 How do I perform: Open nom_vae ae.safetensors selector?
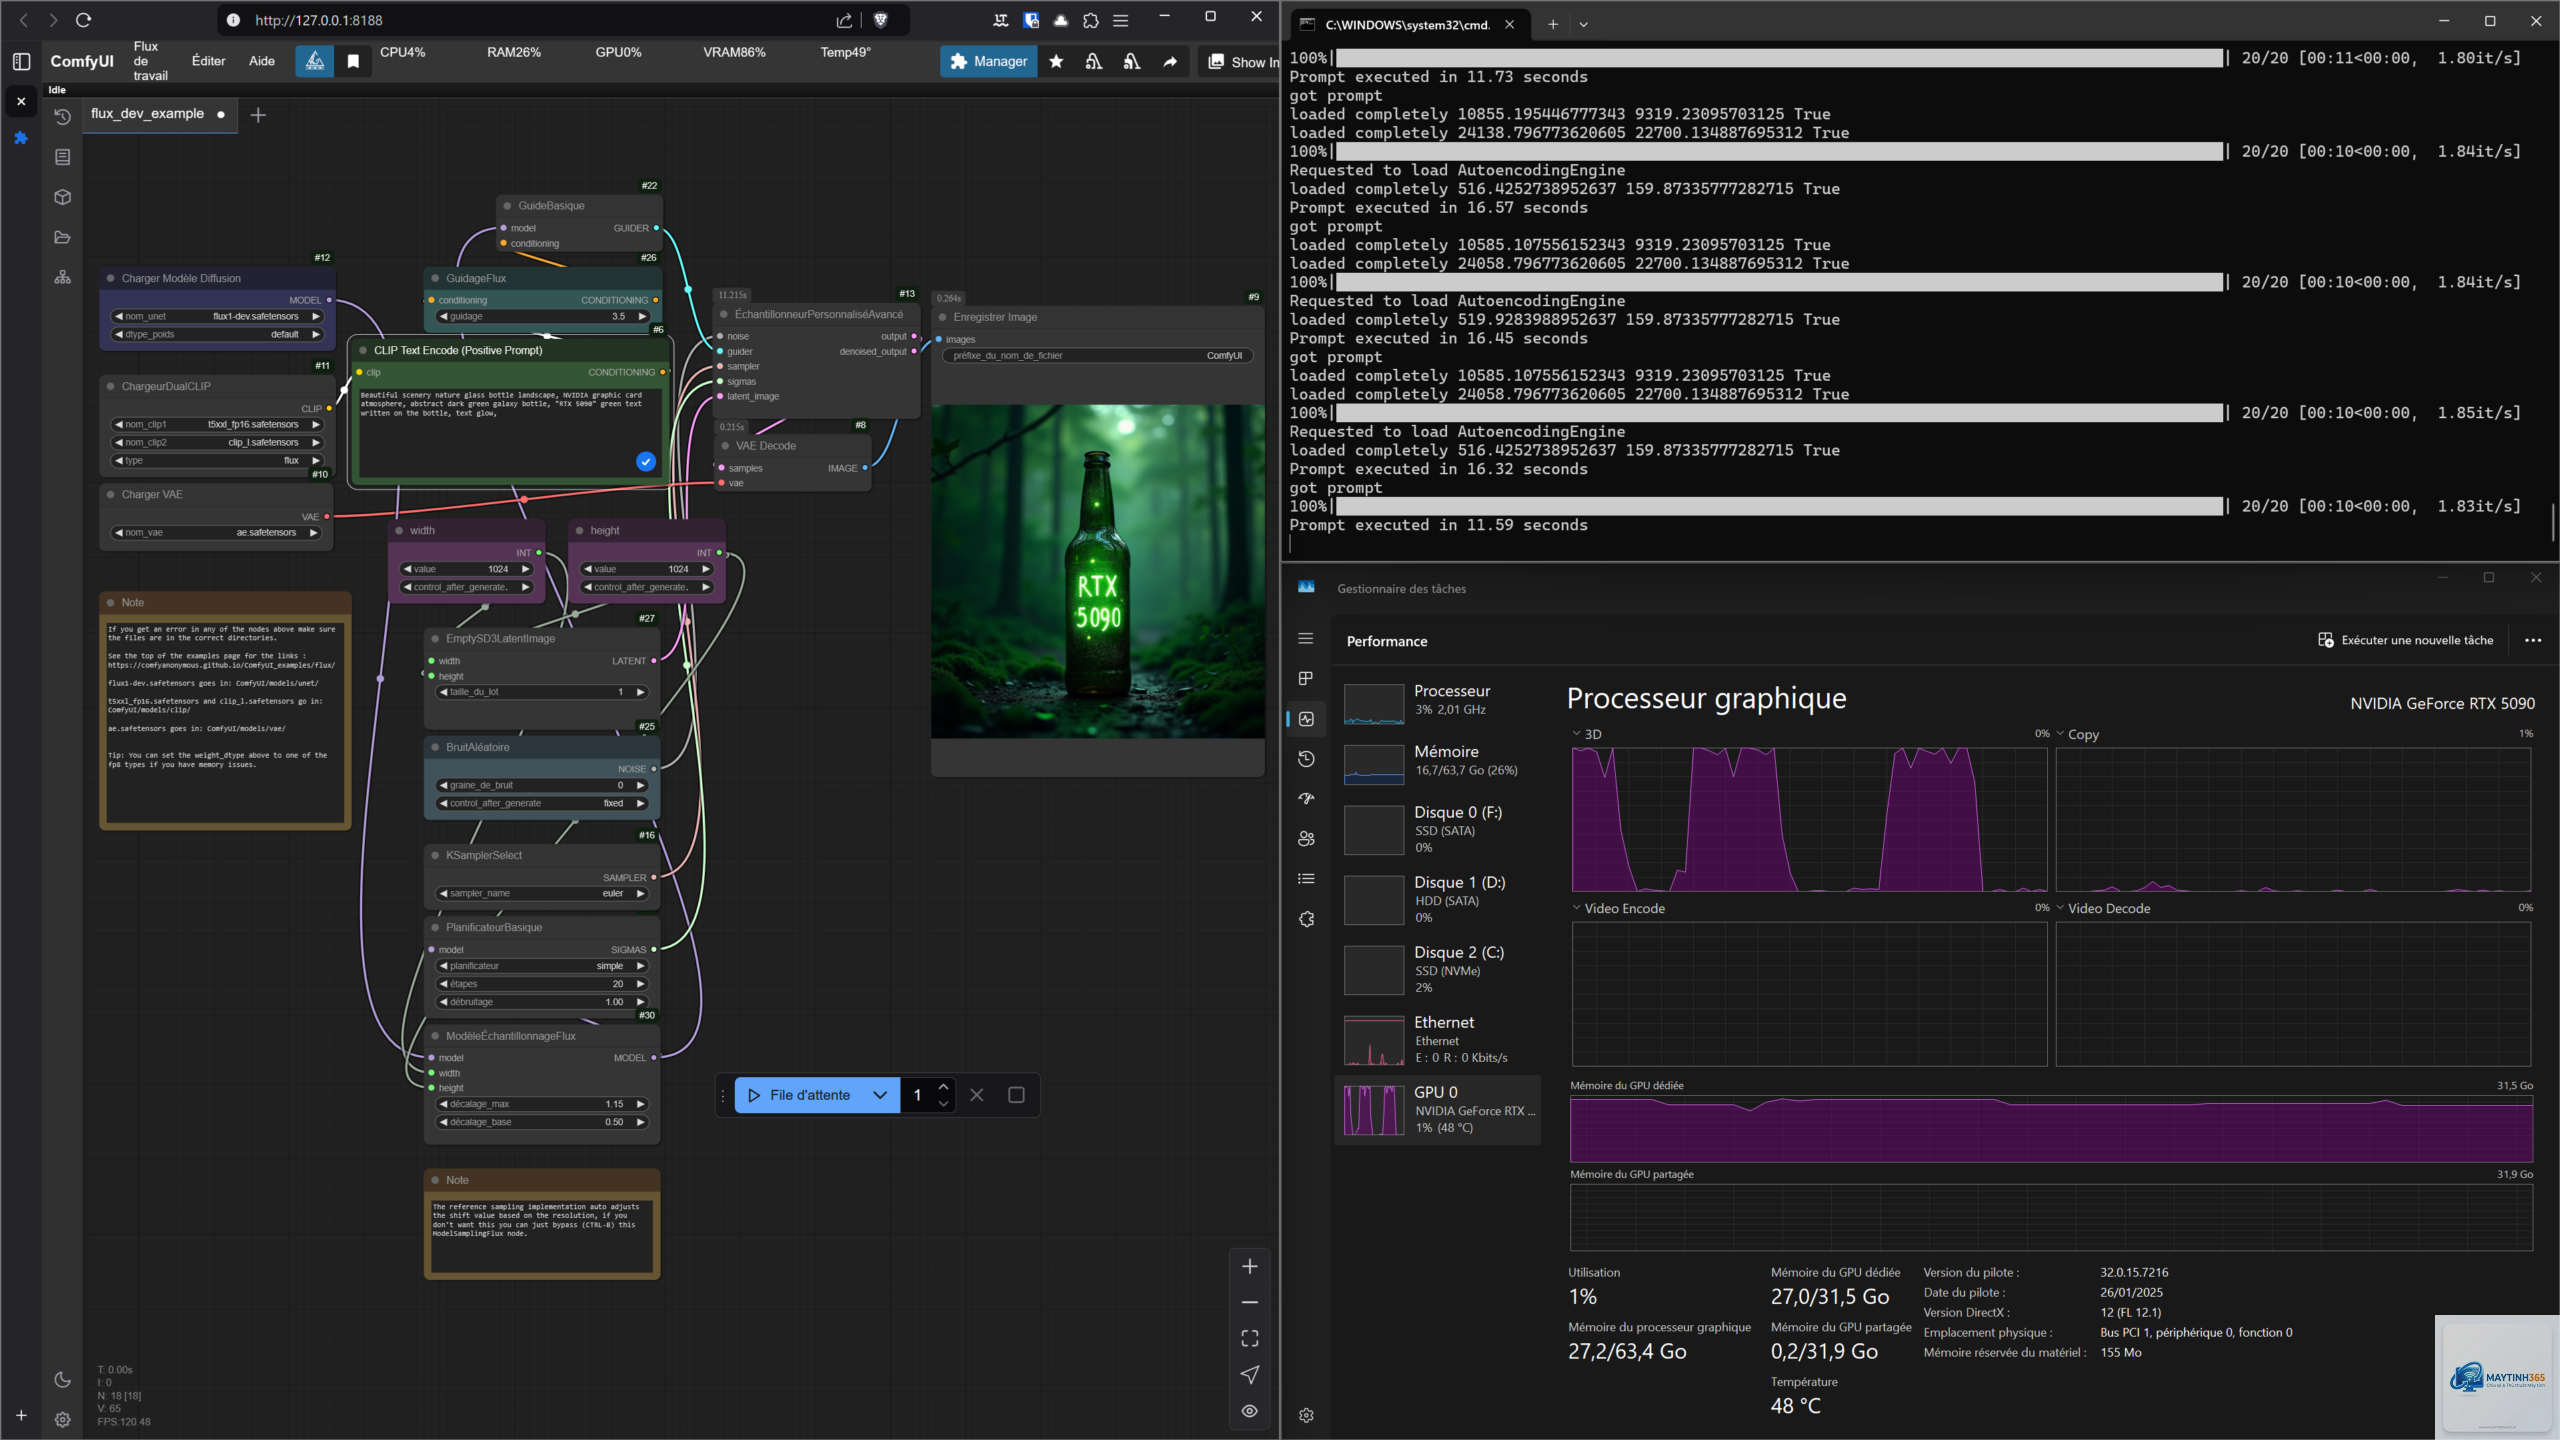point(217,533)
